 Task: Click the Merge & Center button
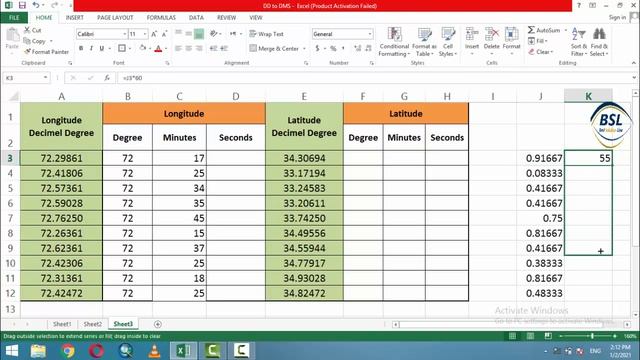click(274, 49)
